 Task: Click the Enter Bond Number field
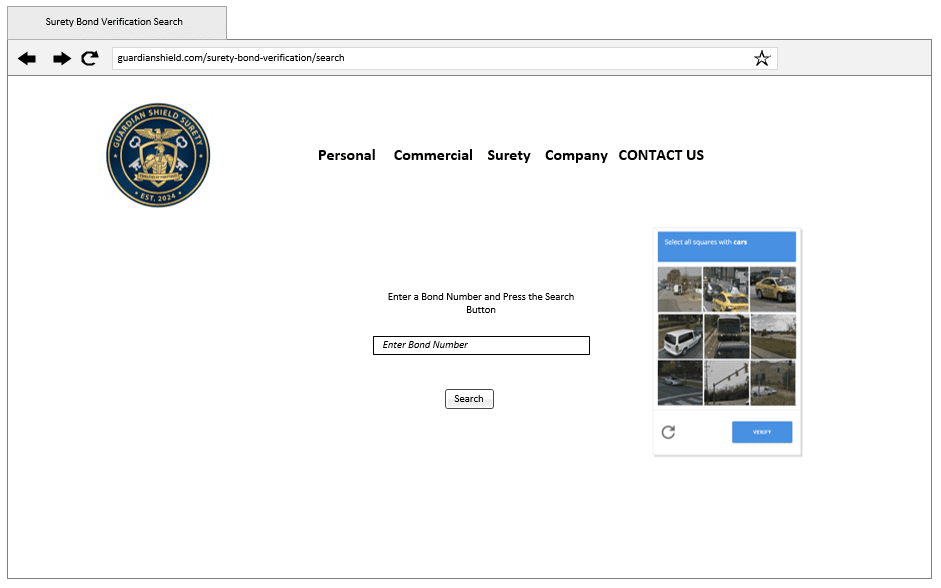pyautogui.click(x=481, y=345)
